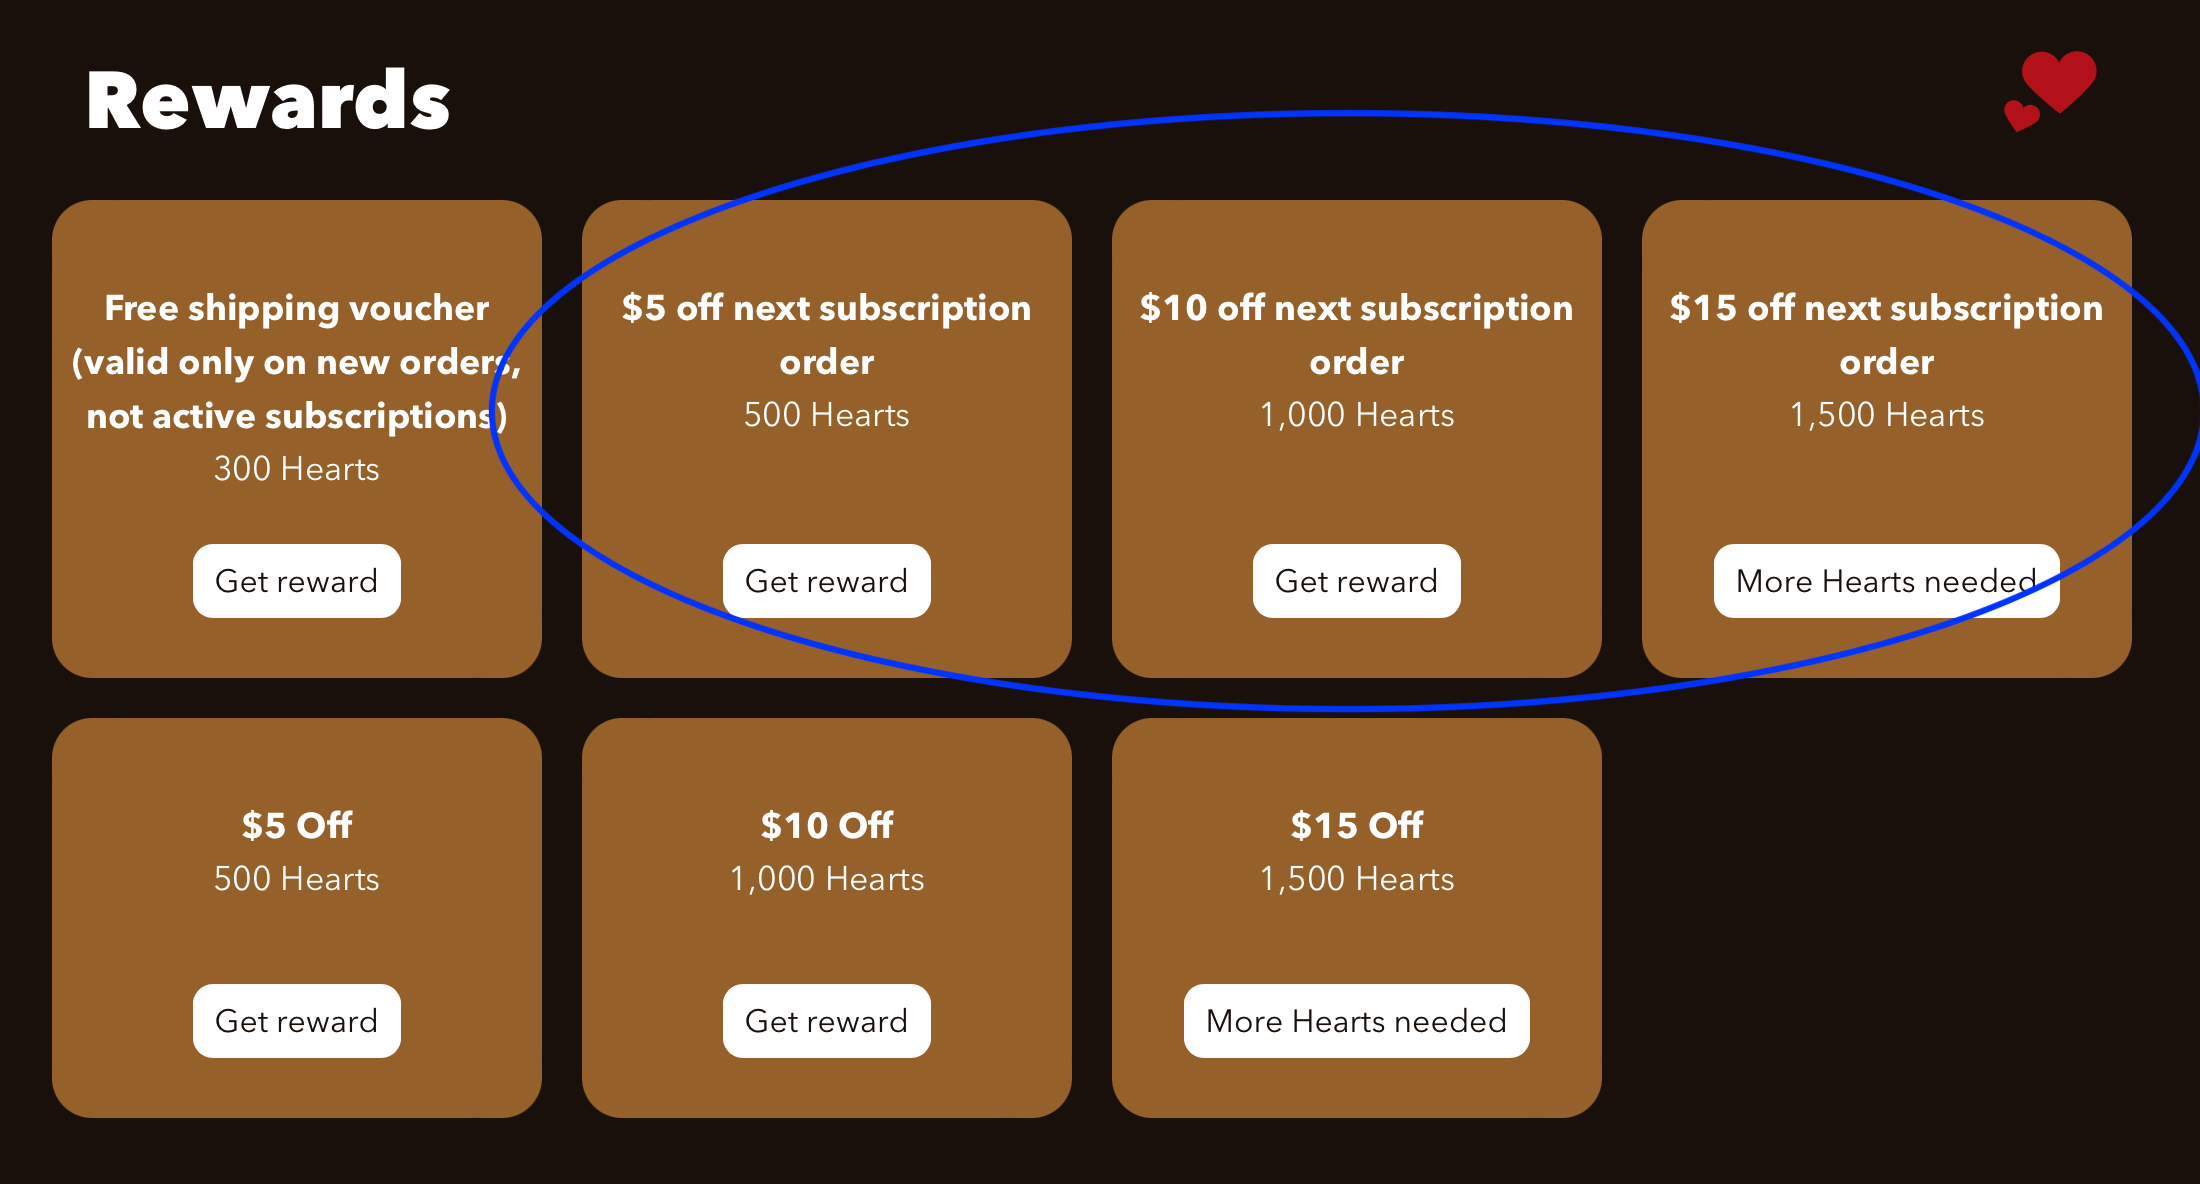The height and width of the screenshot is (1184, 2200).
Task: Get the free shipping voucher reward
Action: [297, 581]
